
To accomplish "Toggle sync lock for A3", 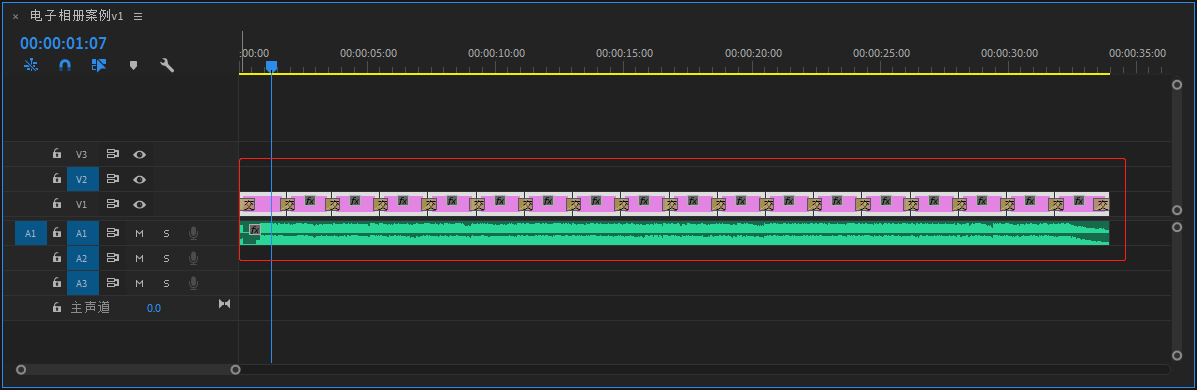I will tap(113, 283).
